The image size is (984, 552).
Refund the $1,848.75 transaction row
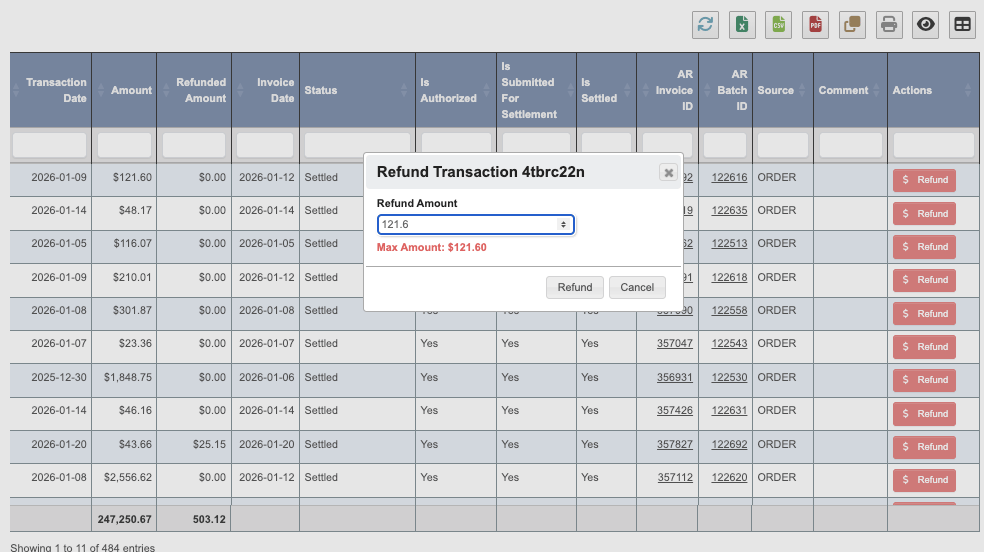924,380
